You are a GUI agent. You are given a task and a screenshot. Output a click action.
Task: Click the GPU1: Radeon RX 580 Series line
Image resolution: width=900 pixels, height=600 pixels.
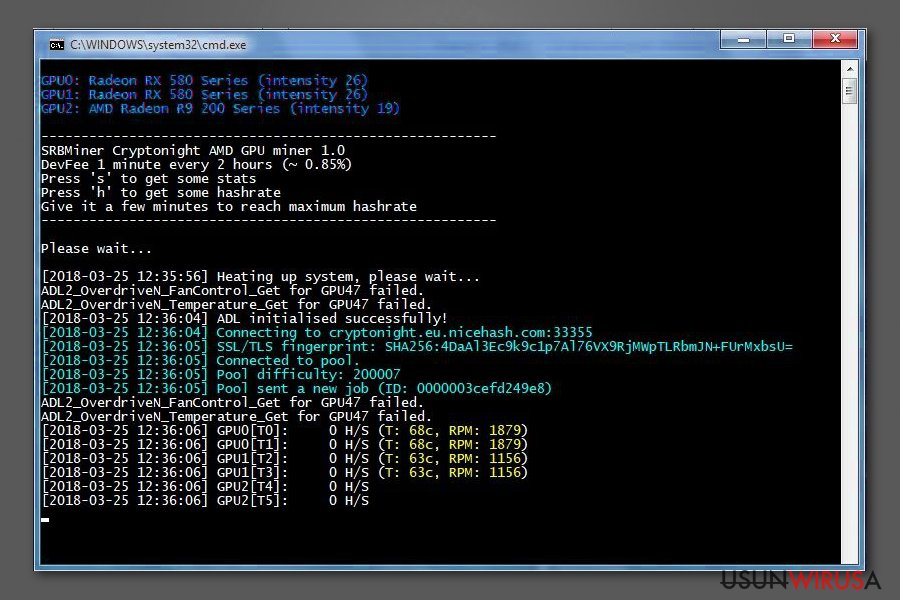(x=204, y=94)
